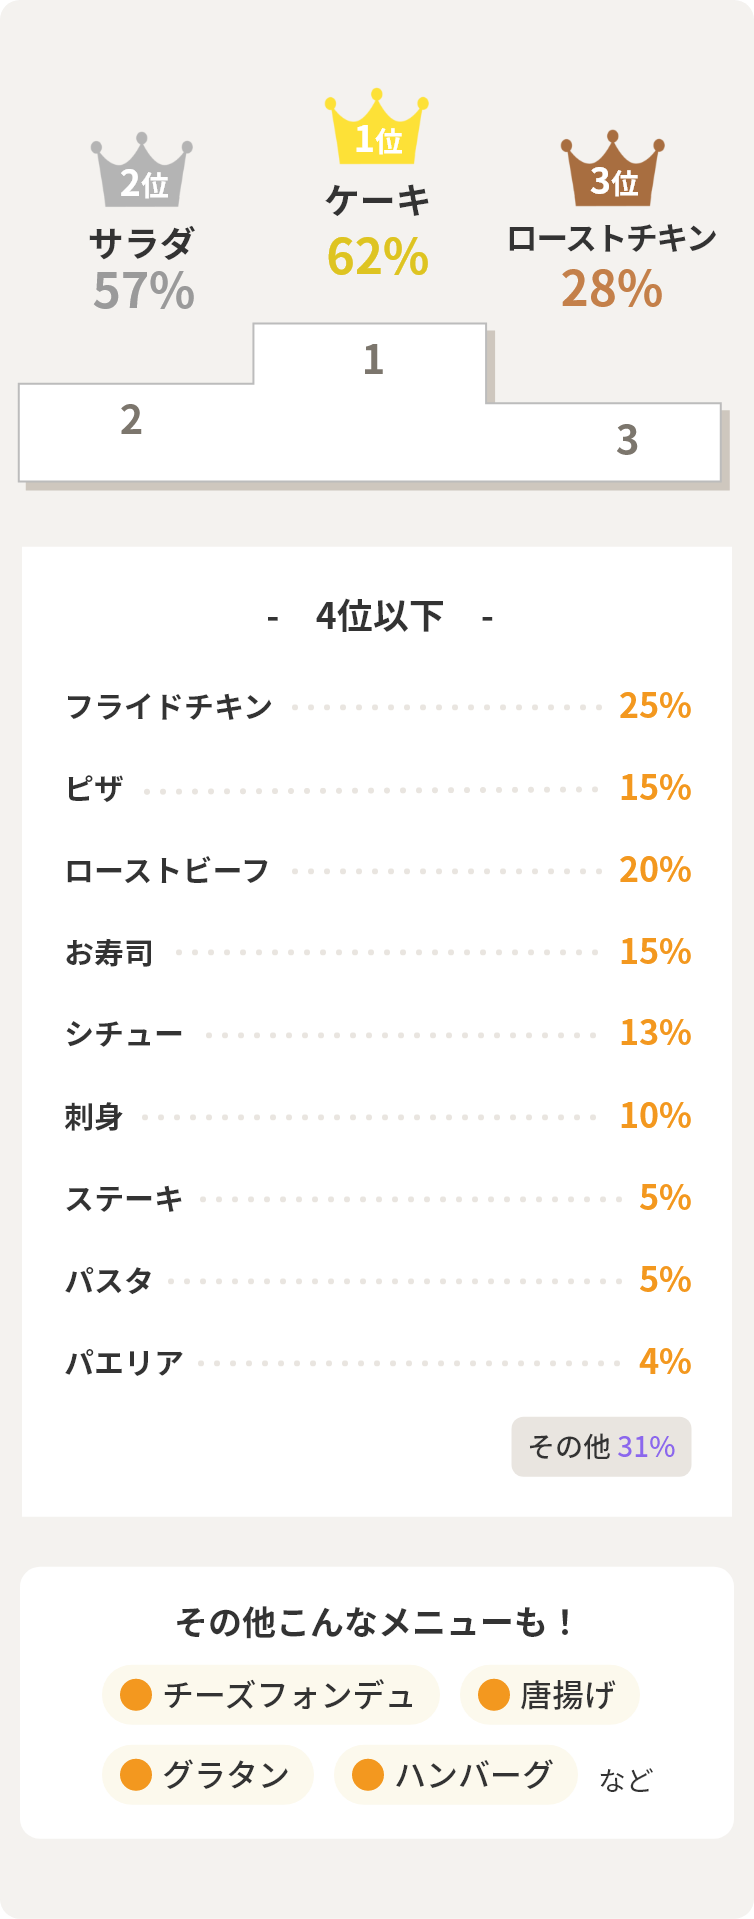Image resolution: width=754 pixels, height=1919 pixels.
Task: Click the ローストチキン 28% percentage
Action: (611, 289)
